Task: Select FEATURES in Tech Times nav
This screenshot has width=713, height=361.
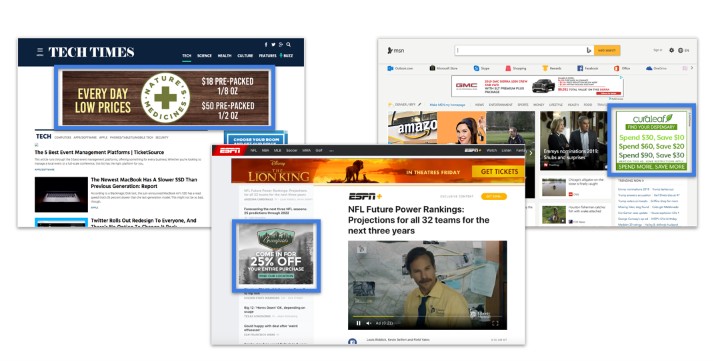Action: [267, 55]
